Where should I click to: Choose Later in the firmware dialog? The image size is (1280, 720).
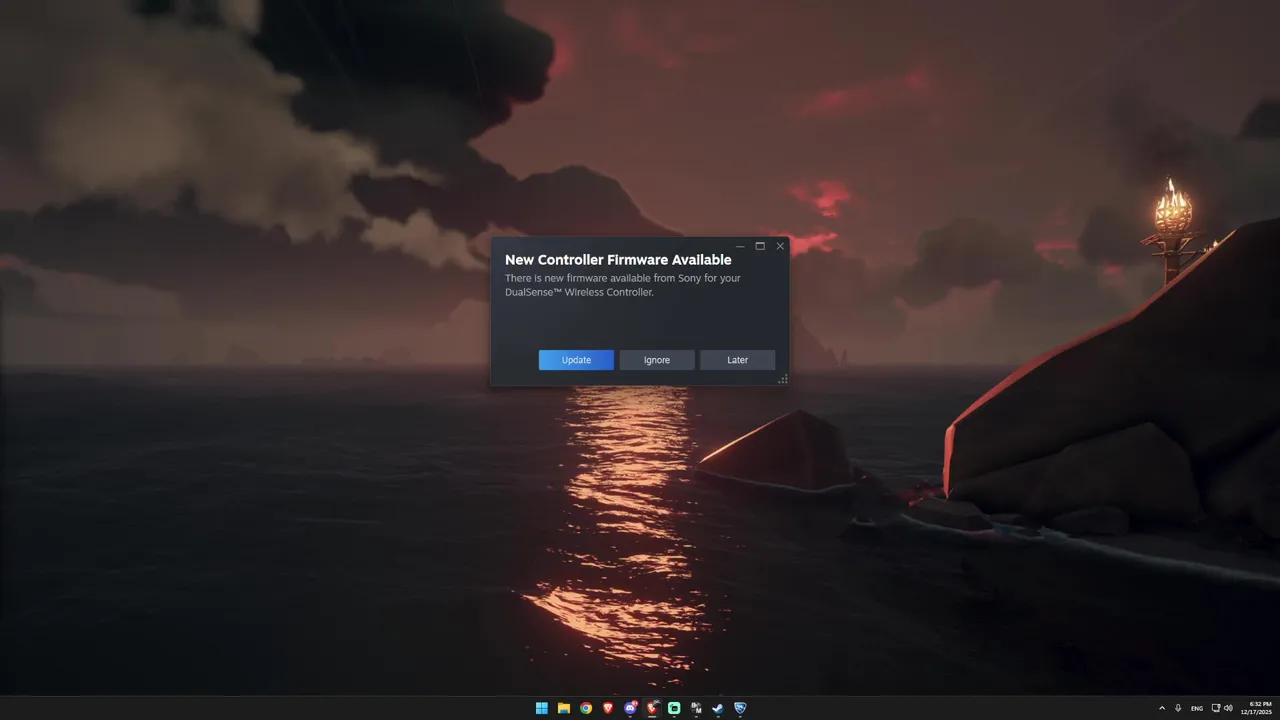click(738, 360)
